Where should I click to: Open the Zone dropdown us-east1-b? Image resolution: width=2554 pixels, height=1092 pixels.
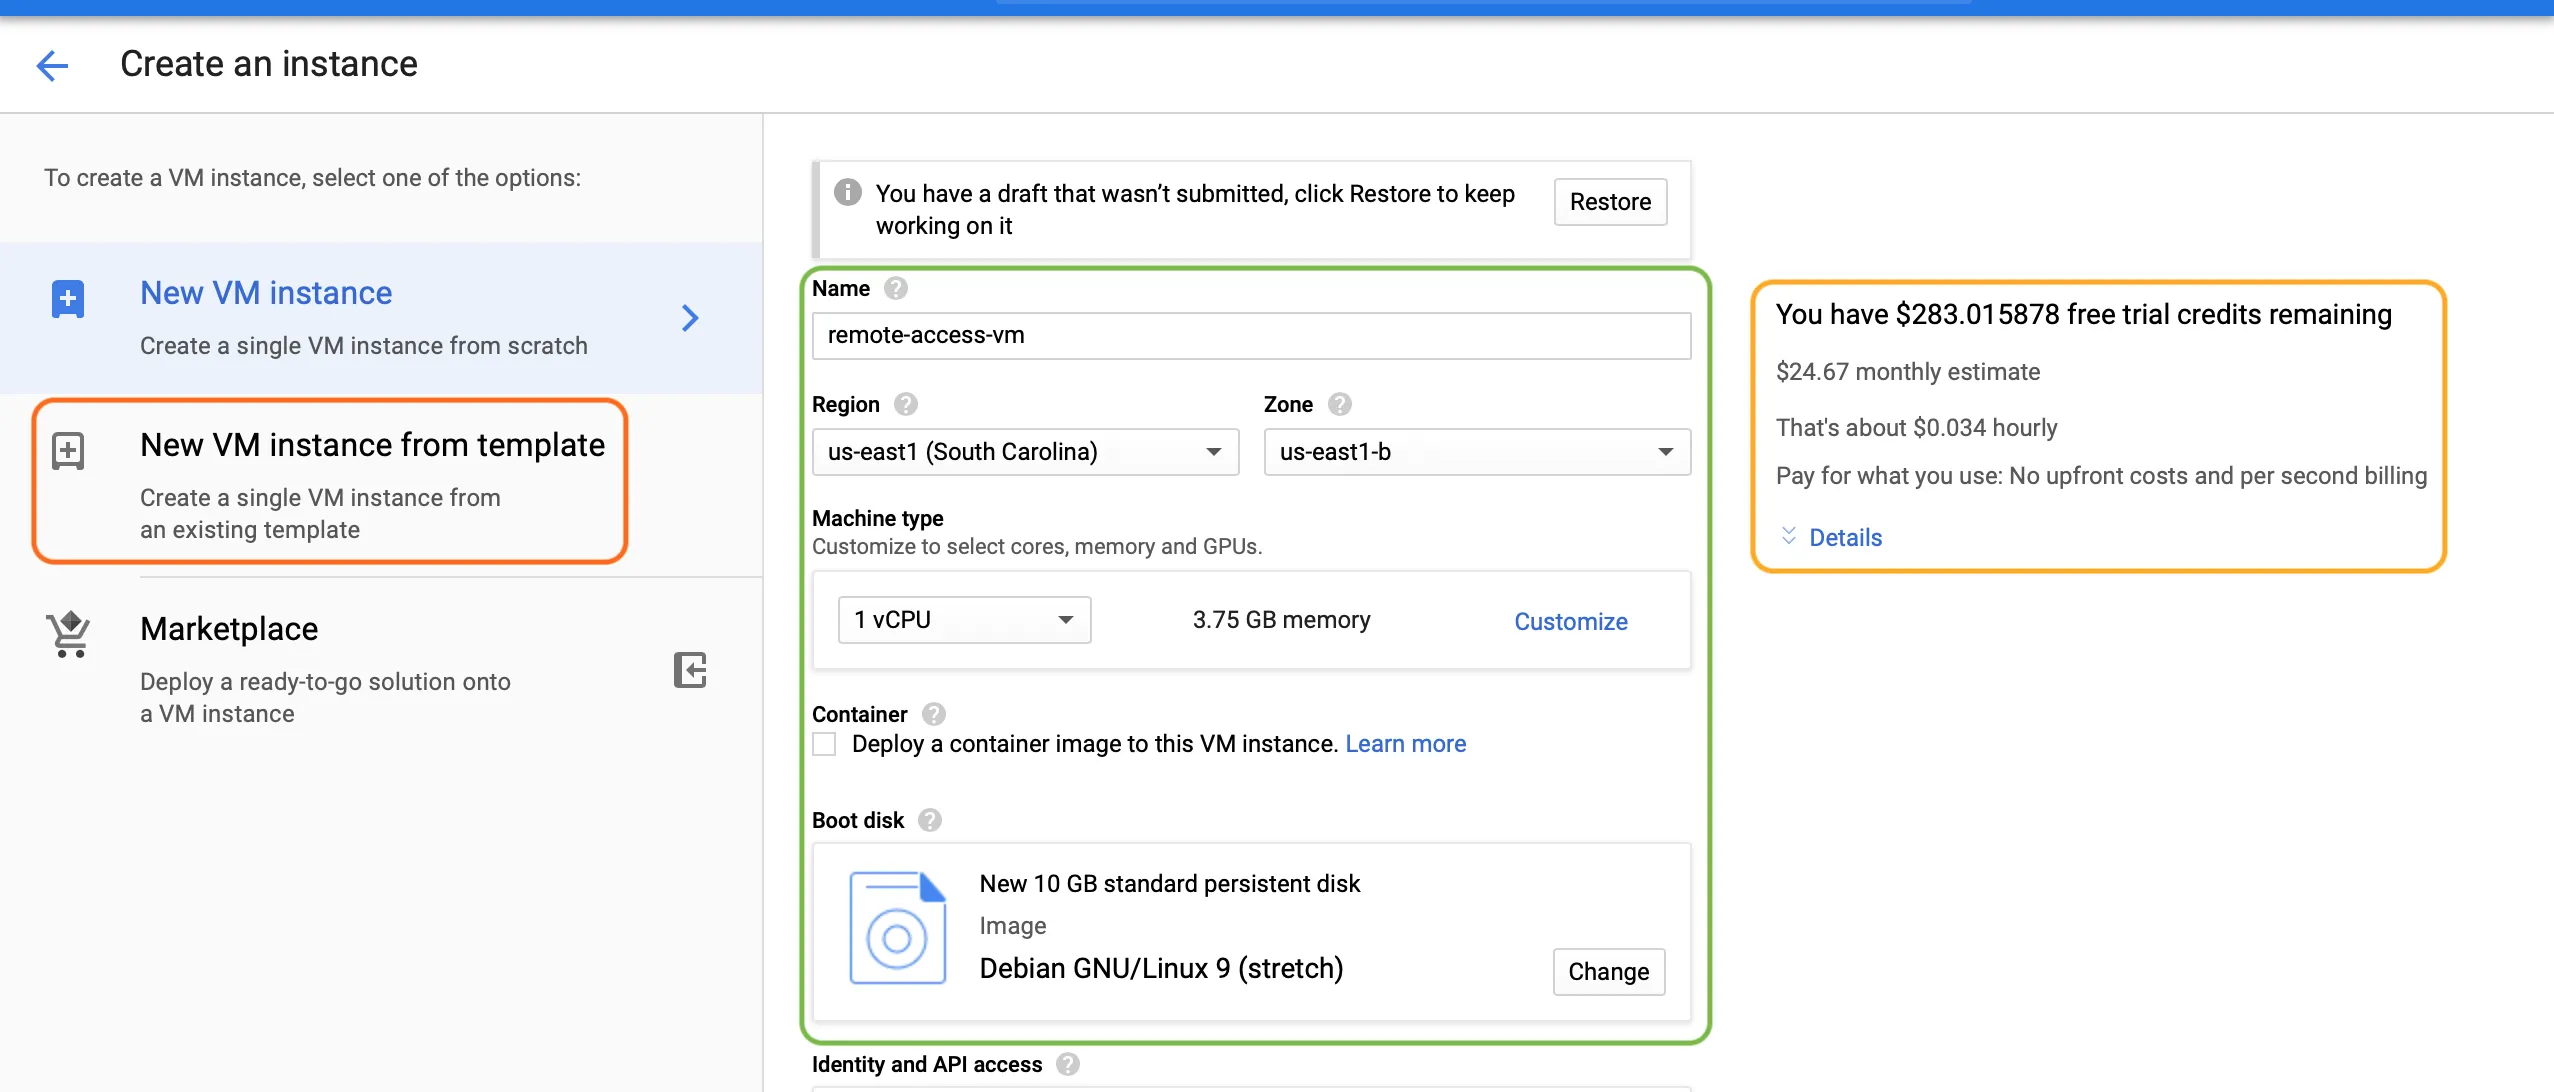click(x=1476, y=452)
